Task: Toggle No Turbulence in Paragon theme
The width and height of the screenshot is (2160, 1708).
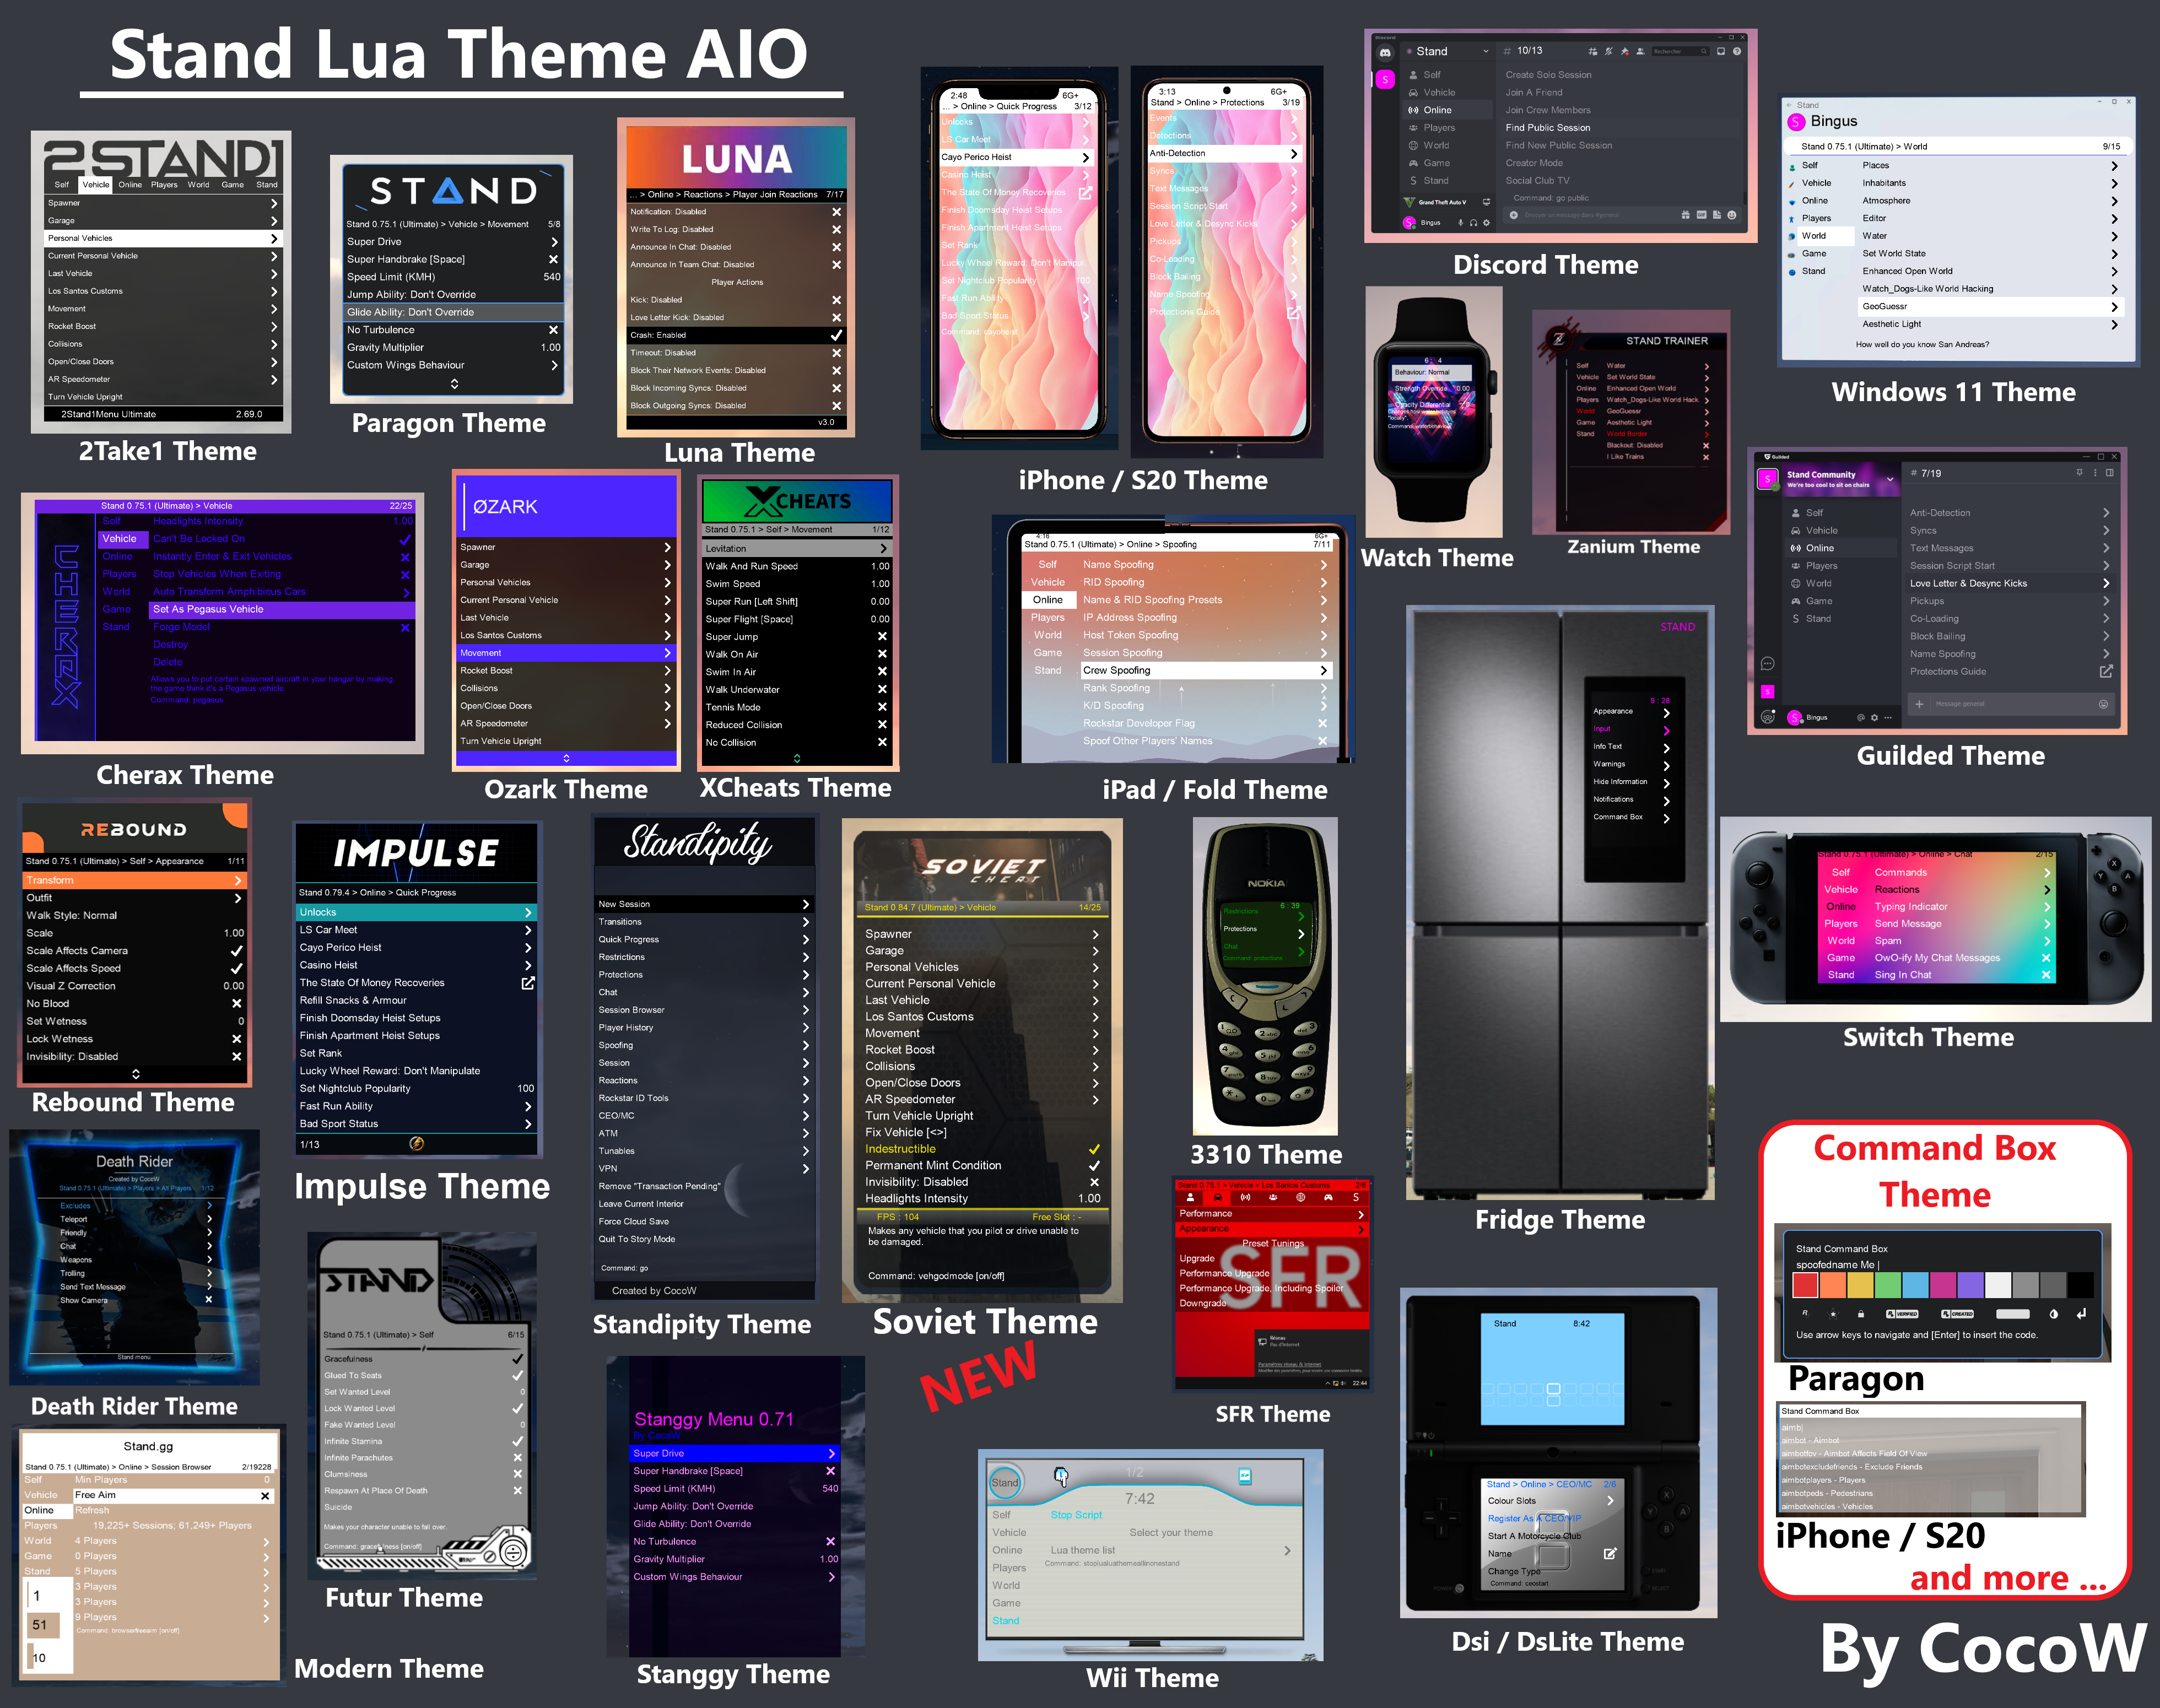Action: [553, 330]
